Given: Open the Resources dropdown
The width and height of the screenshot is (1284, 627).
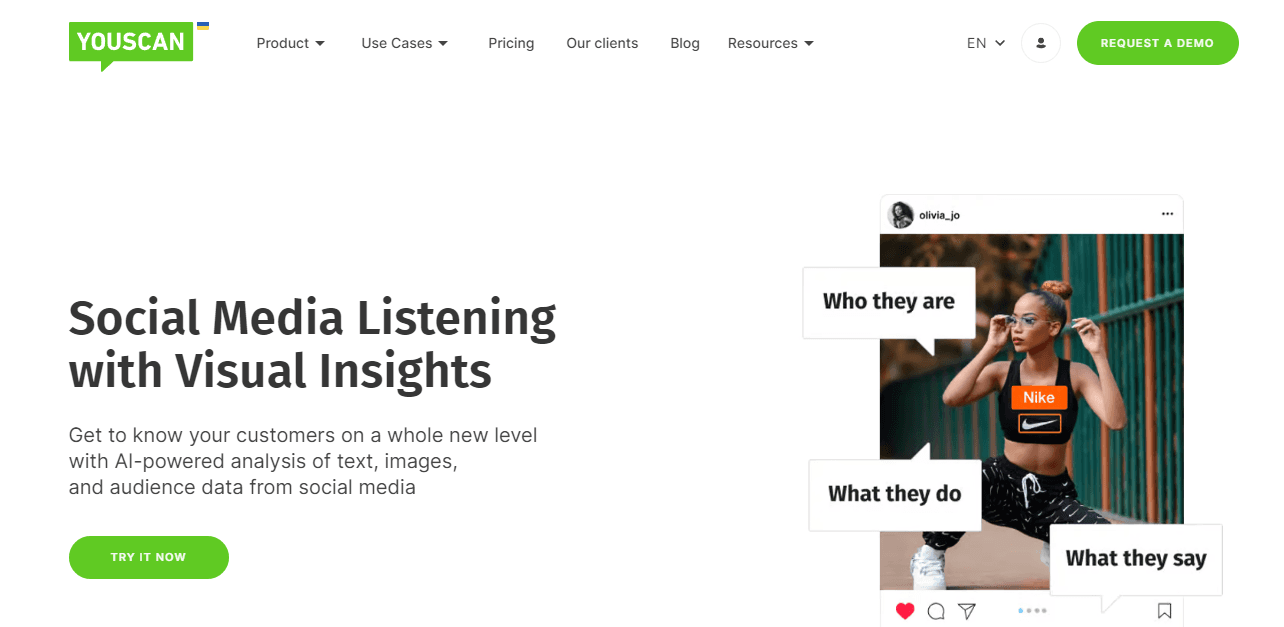Looking at the screenshot, I should (x=769, y=43).
